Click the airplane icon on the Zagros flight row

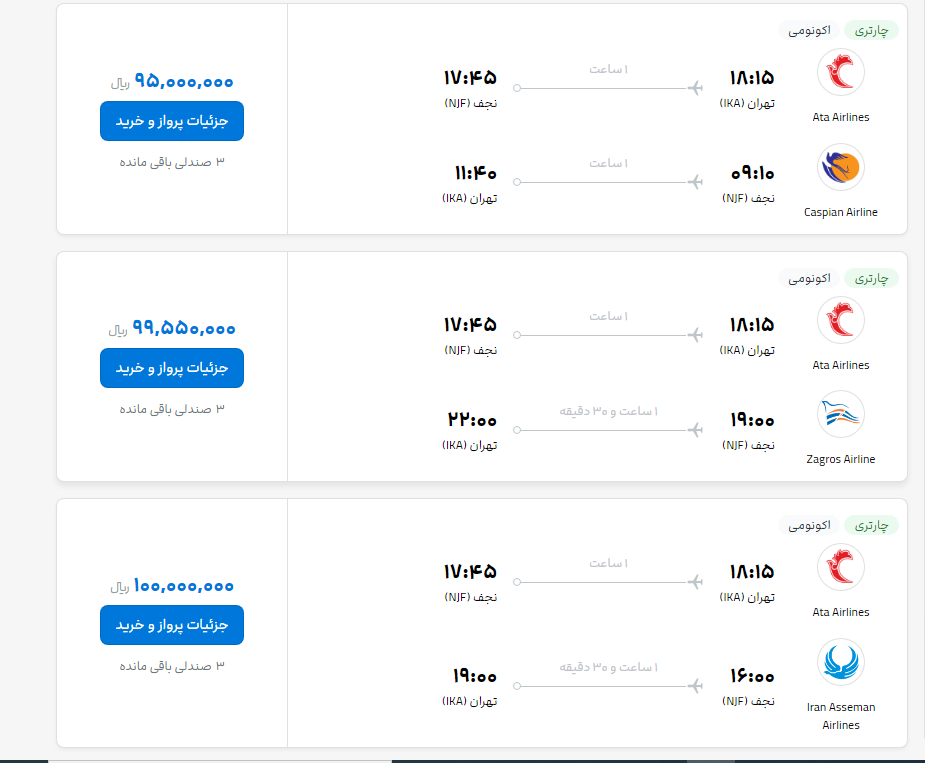696,430
